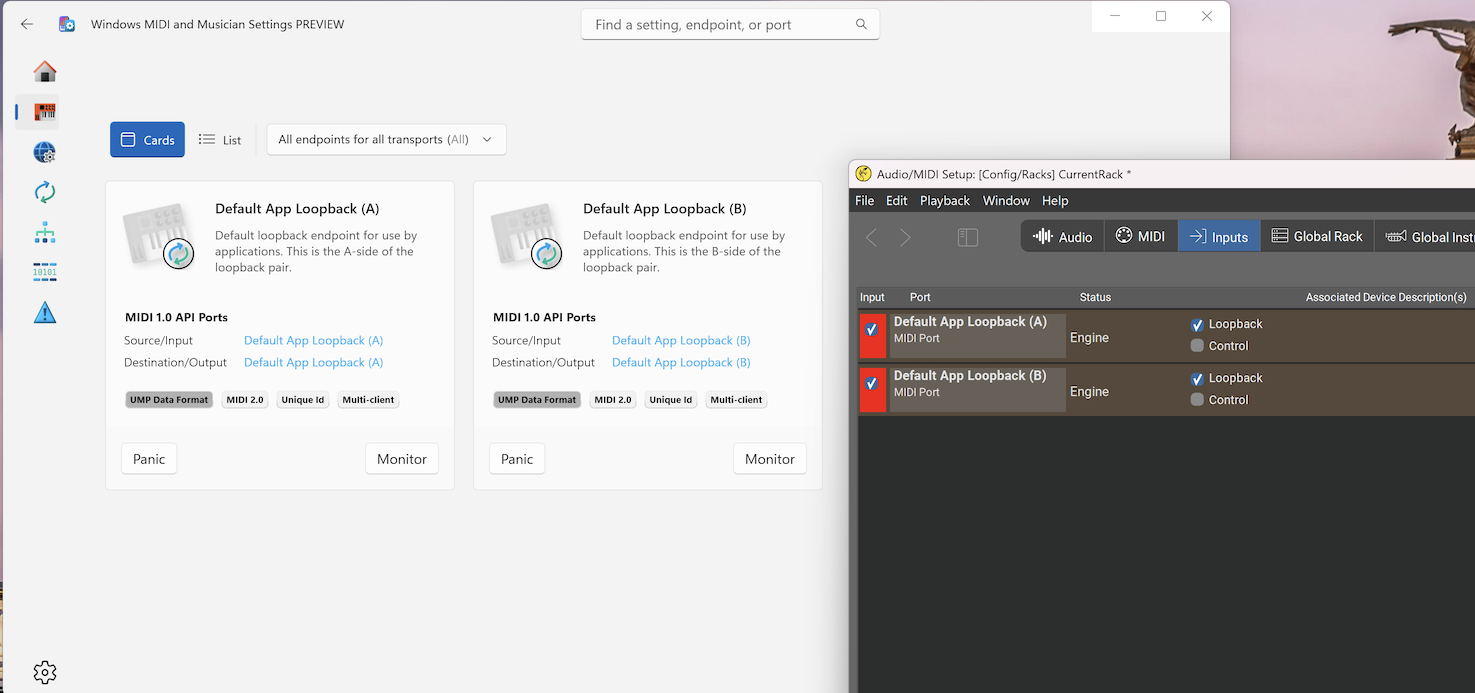Open the hierarchy tree sidebar icon
1475x693 pixels.
(45, 233)
